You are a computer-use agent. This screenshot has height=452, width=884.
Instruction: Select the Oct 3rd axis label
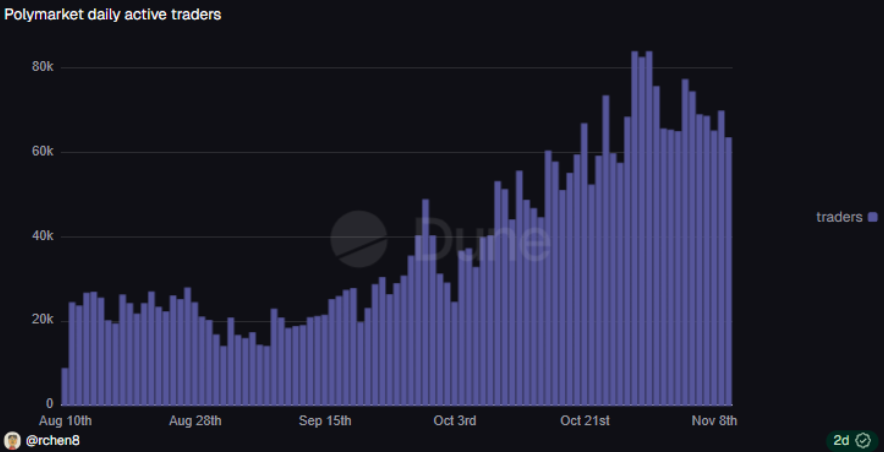click(x=455, y=421)
